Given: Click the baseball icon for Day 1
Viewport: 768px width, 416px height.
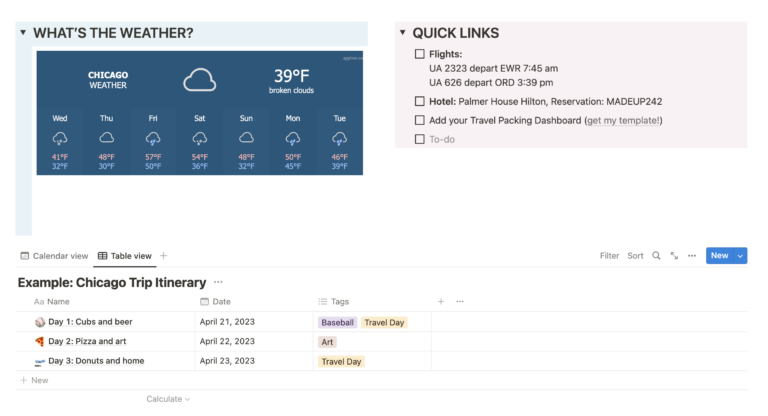Looking at the screenshot, I should tap(40, 322).
